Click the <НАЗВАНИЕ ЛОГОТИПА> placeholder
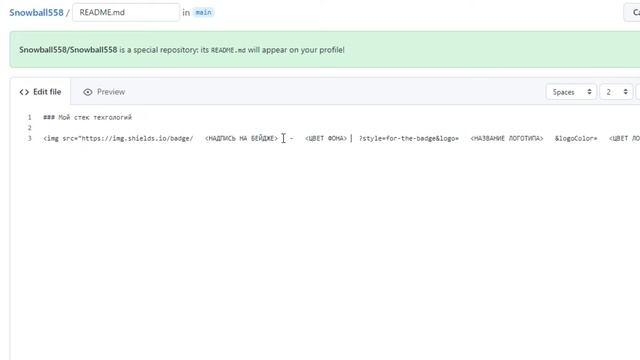 507,138
